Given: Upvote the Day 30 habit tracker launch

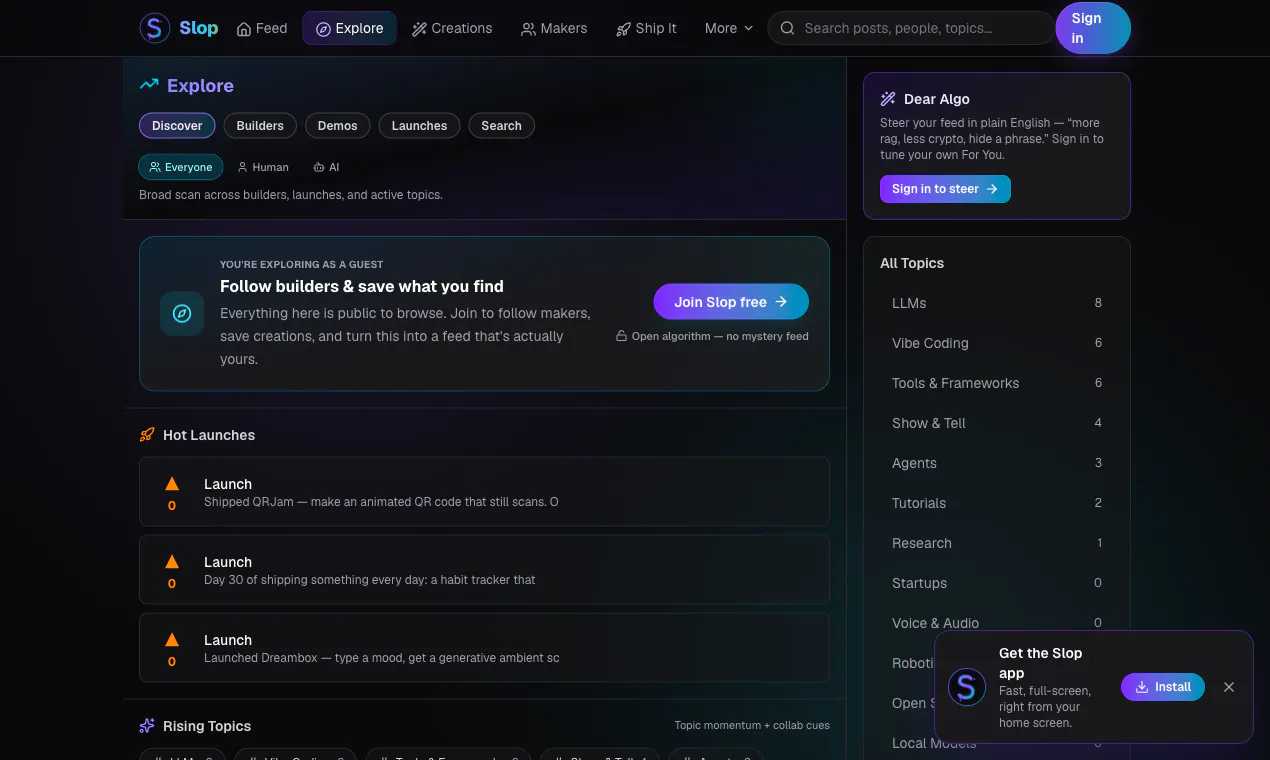Looking at the screenshot, I should click(172, 570).
